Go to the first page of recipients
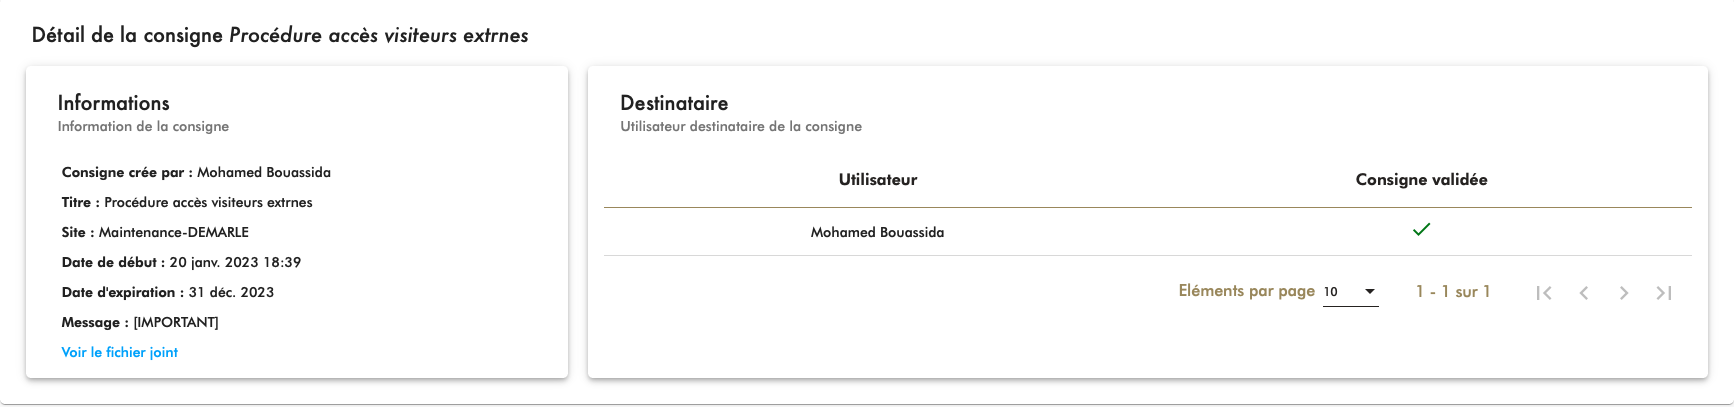This screenshot has height=407, width=1734. 1544,293
